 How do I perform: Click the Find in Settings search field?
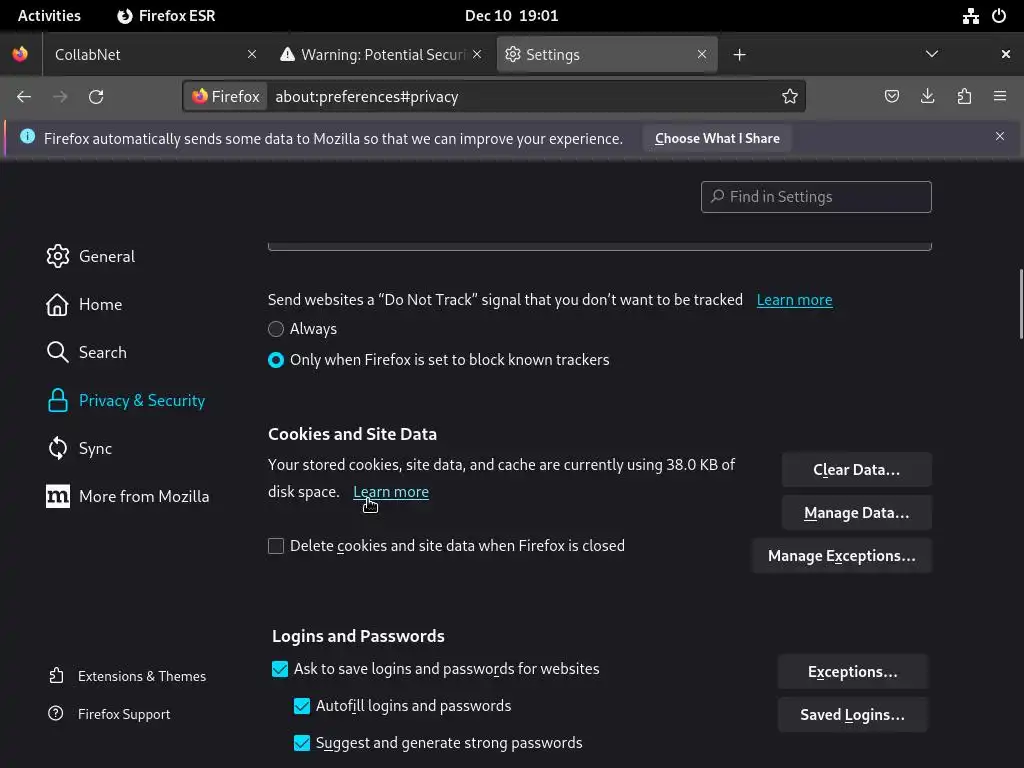[x=816, y=197]
